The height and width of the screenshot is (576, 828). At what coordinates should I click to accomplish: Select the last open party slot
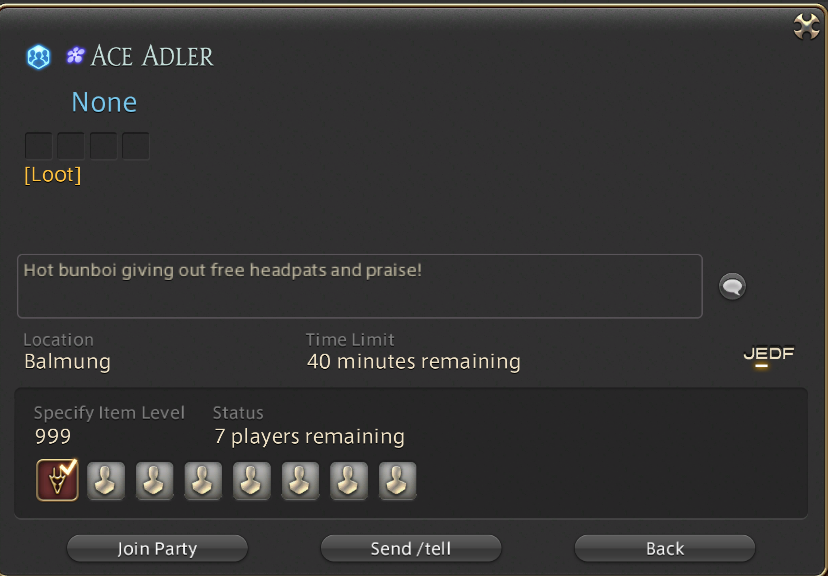tap(398, 480)
